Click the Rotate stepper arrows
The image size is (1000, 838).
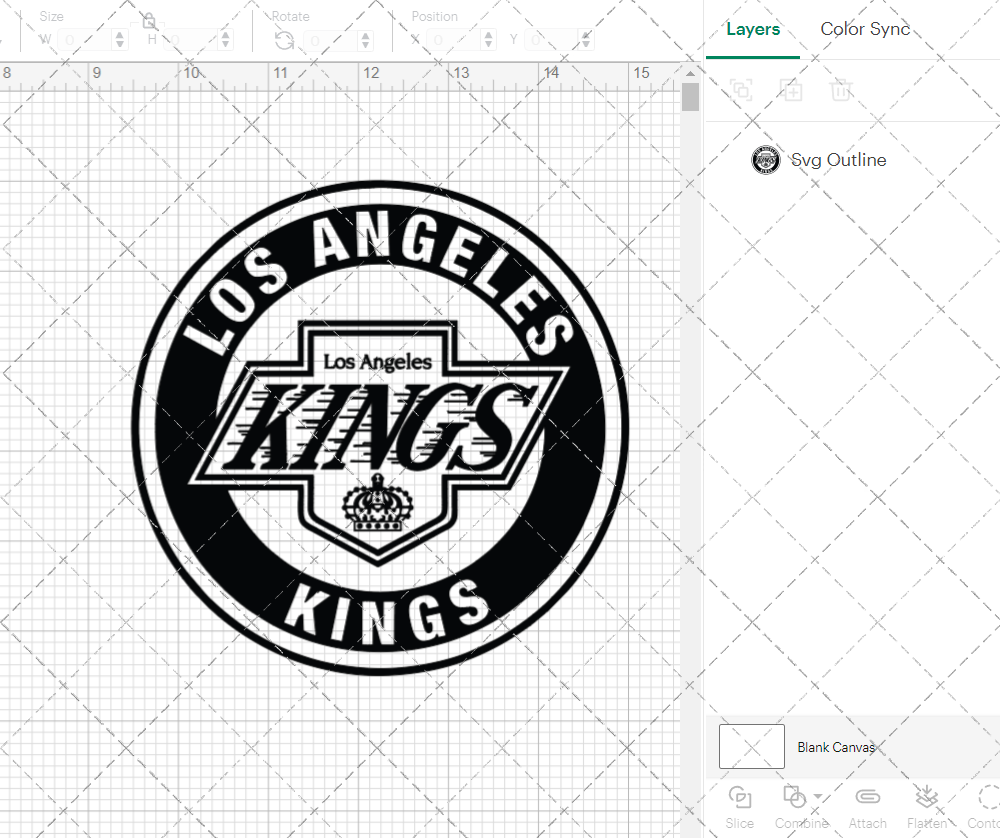(365, 40)
